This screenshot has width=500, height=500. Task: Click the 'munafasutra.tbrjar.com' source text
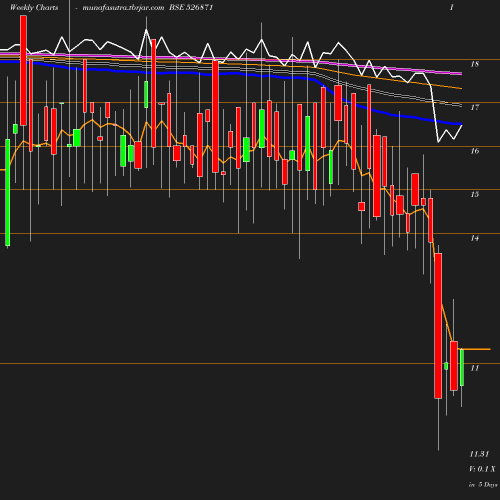123,7
